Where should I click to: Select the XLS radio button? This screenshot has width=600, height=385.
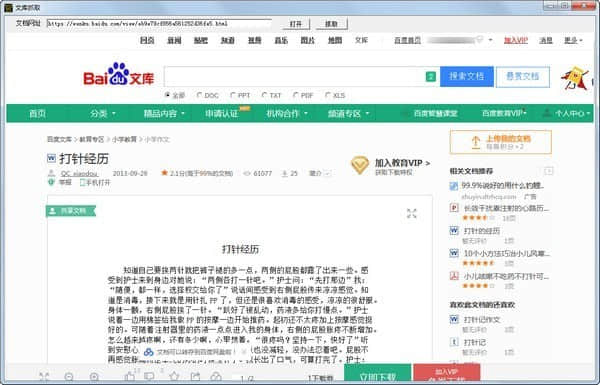(x=328, y=95)
